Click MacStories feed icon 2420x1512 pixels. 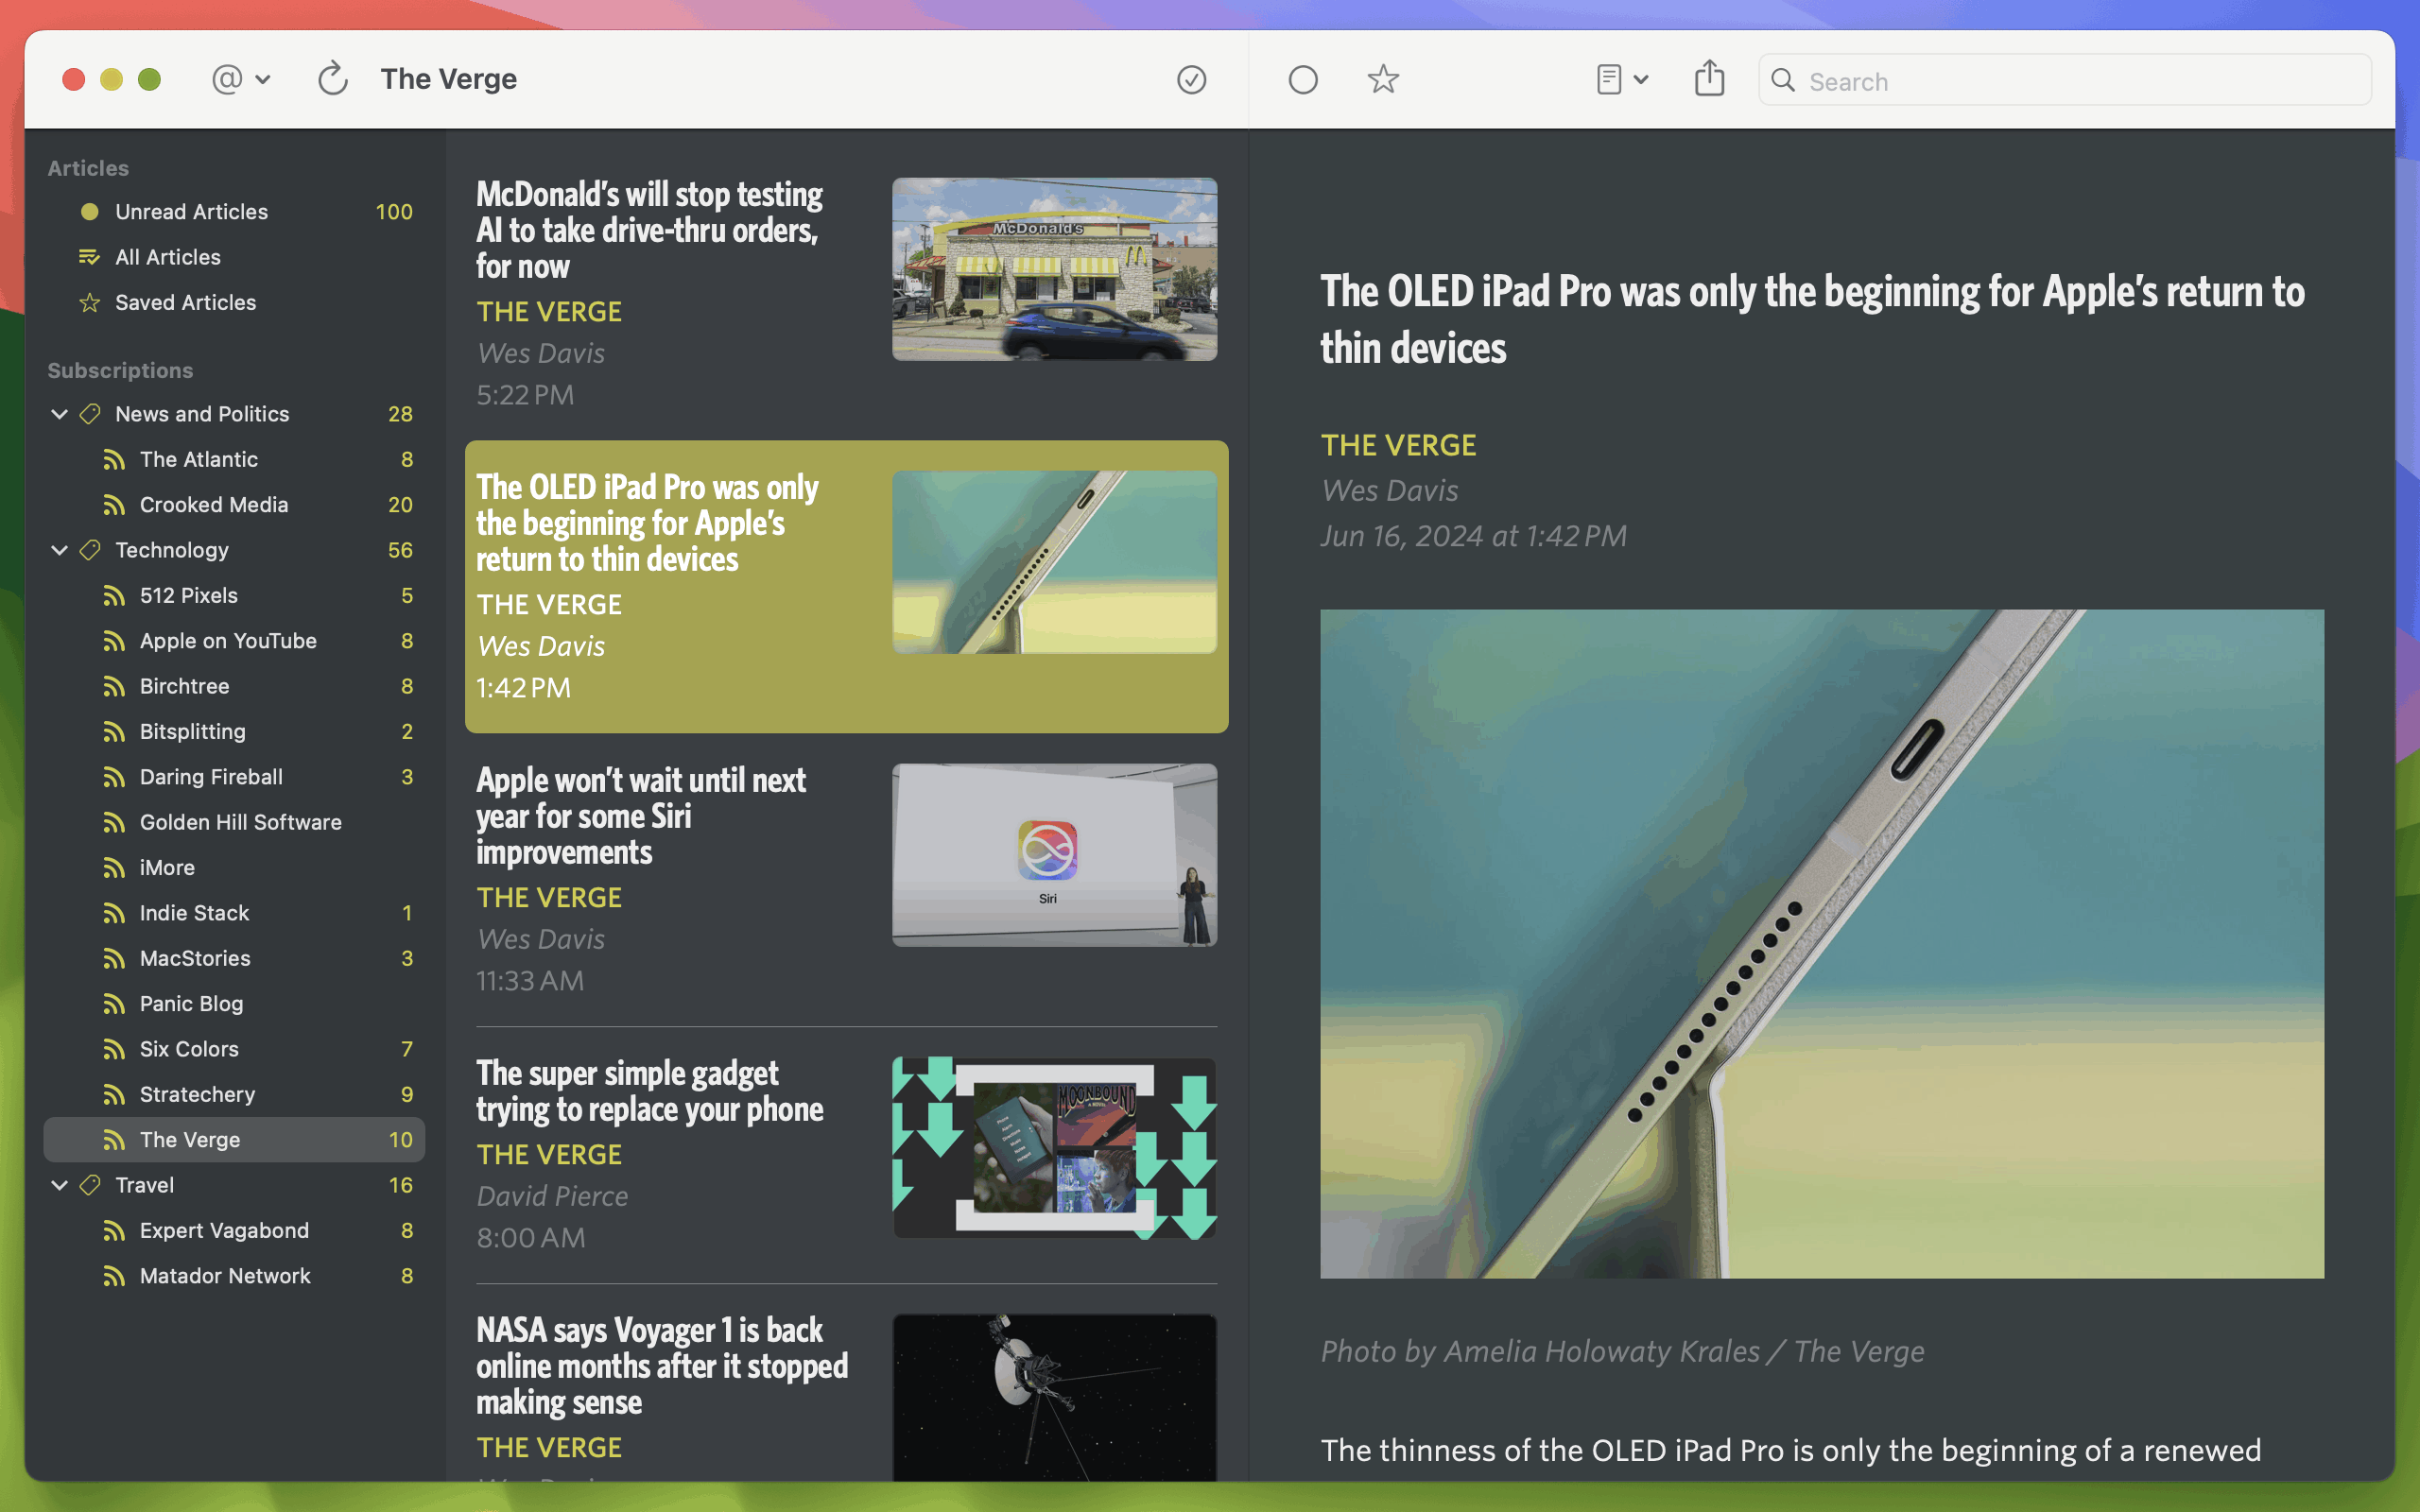point(114,959)
